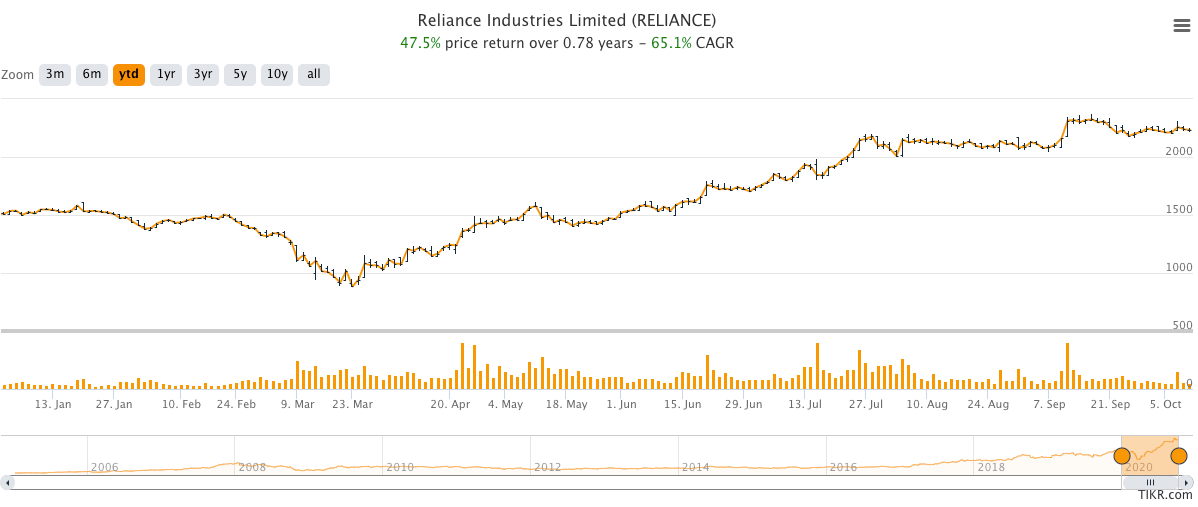
Task: Set zoom range to 3m
Action: coord(55,74)
